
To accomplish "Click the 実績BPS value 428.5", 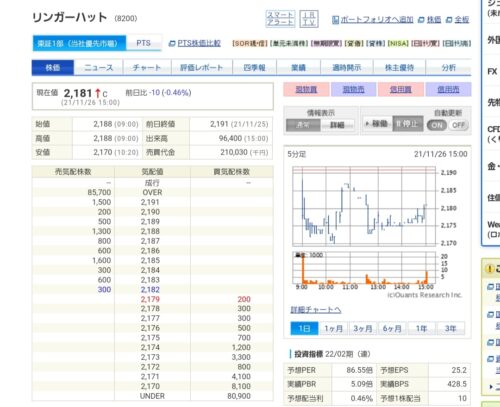I will [x=457, y=384].
